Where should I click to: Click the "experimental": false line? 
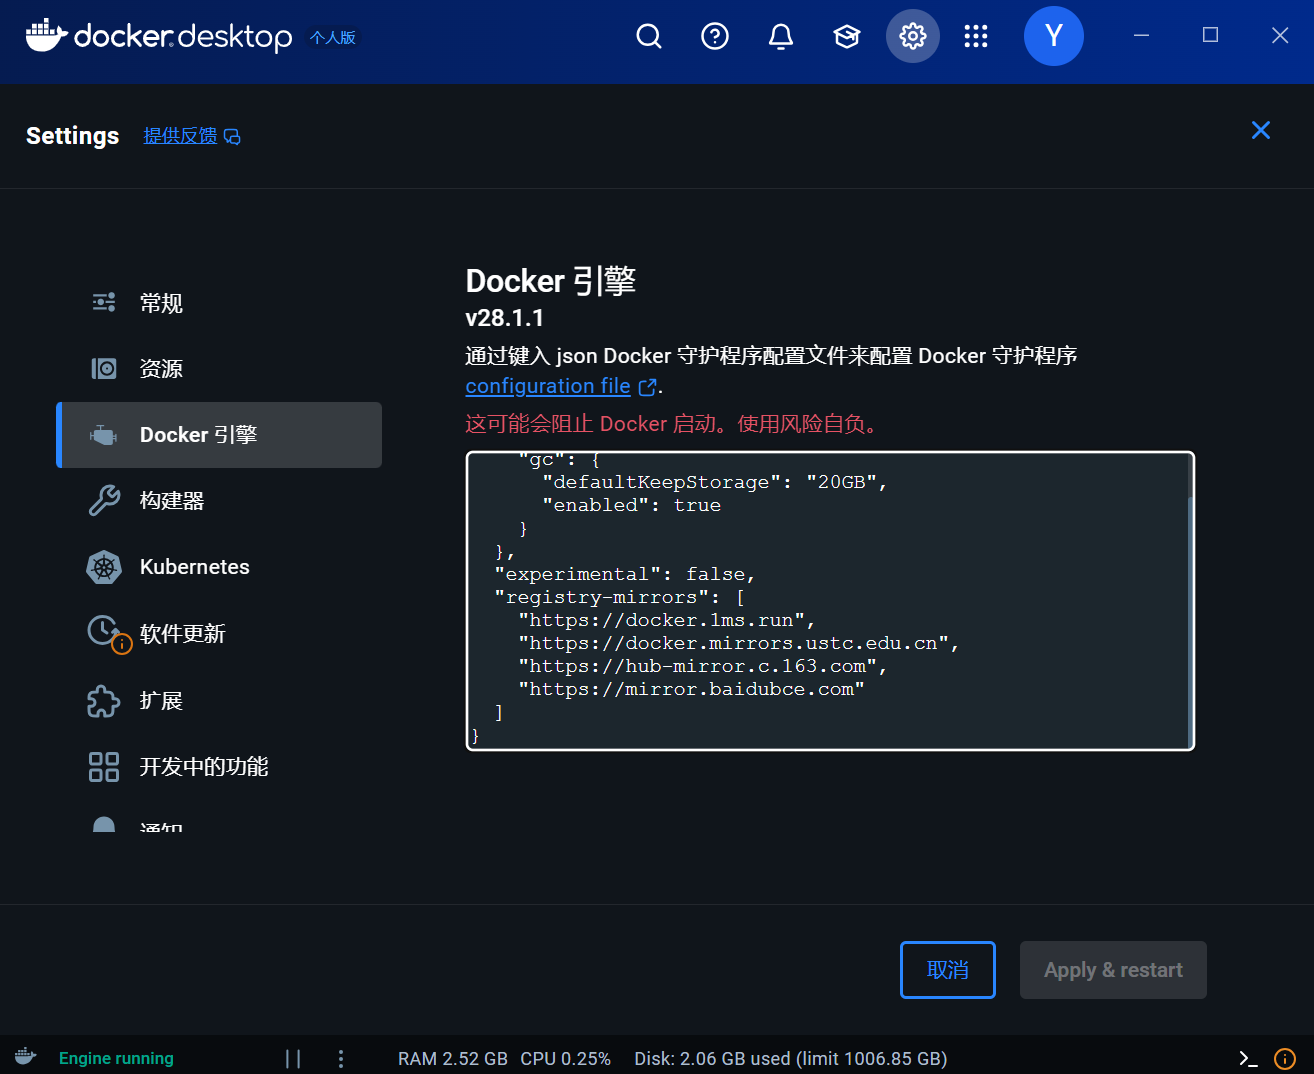click(x=625, y=574)
